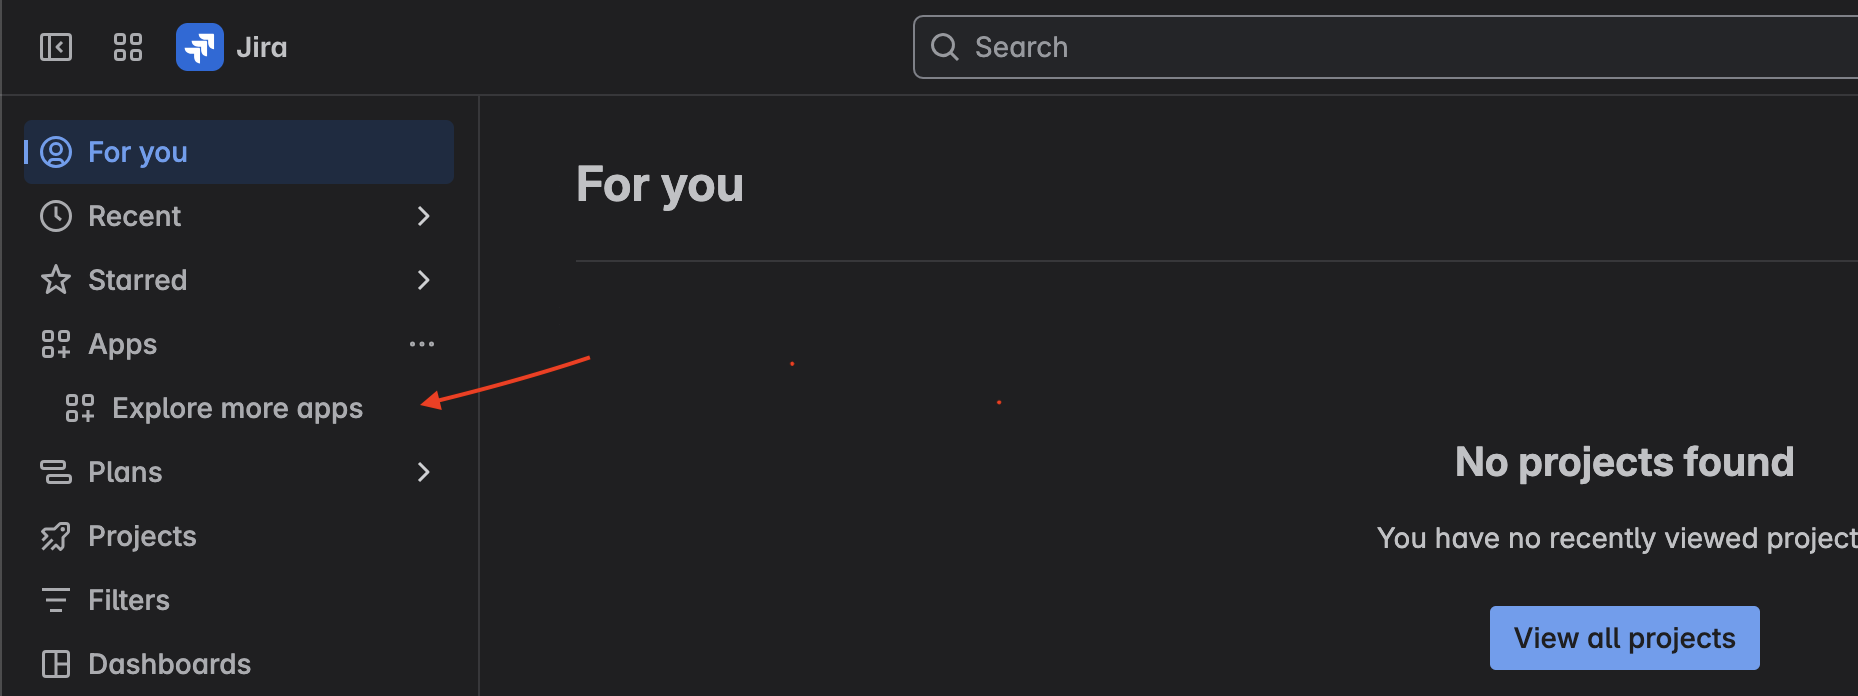The image size is (1858, 696).
Task: Click the Jira logo icon
Action: coord(199,46)
